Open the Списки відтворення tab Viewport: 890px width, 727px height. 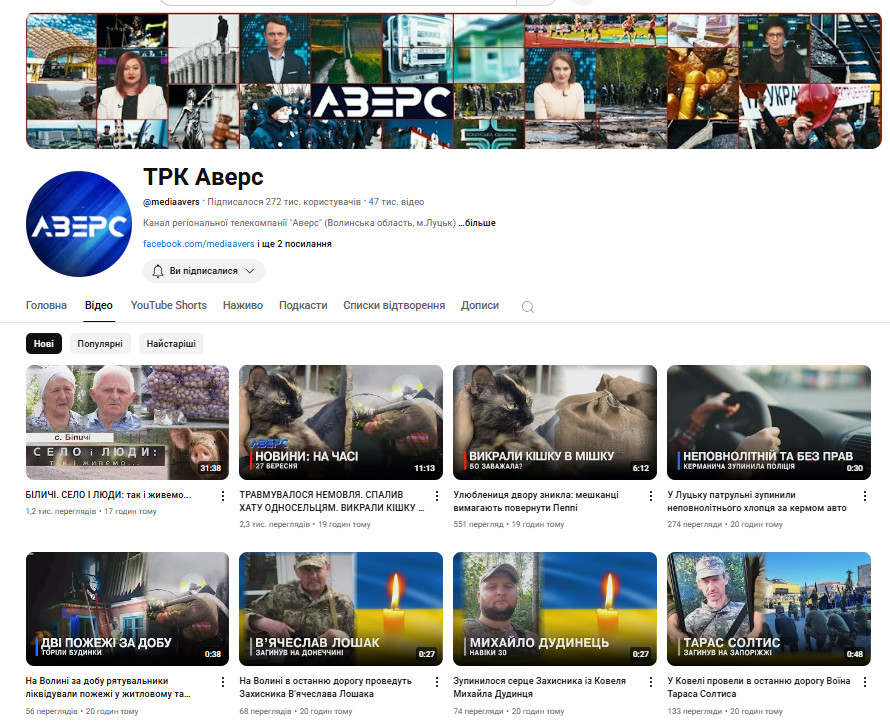[x=394, y=305]
